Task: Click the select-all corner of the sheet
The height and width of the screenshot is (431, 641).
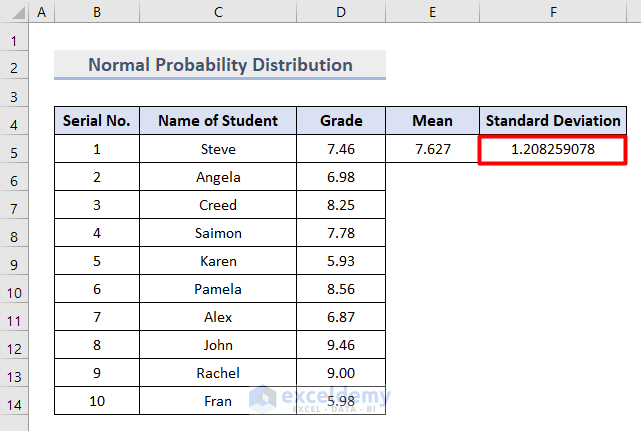Action: [x=14, y=14]
